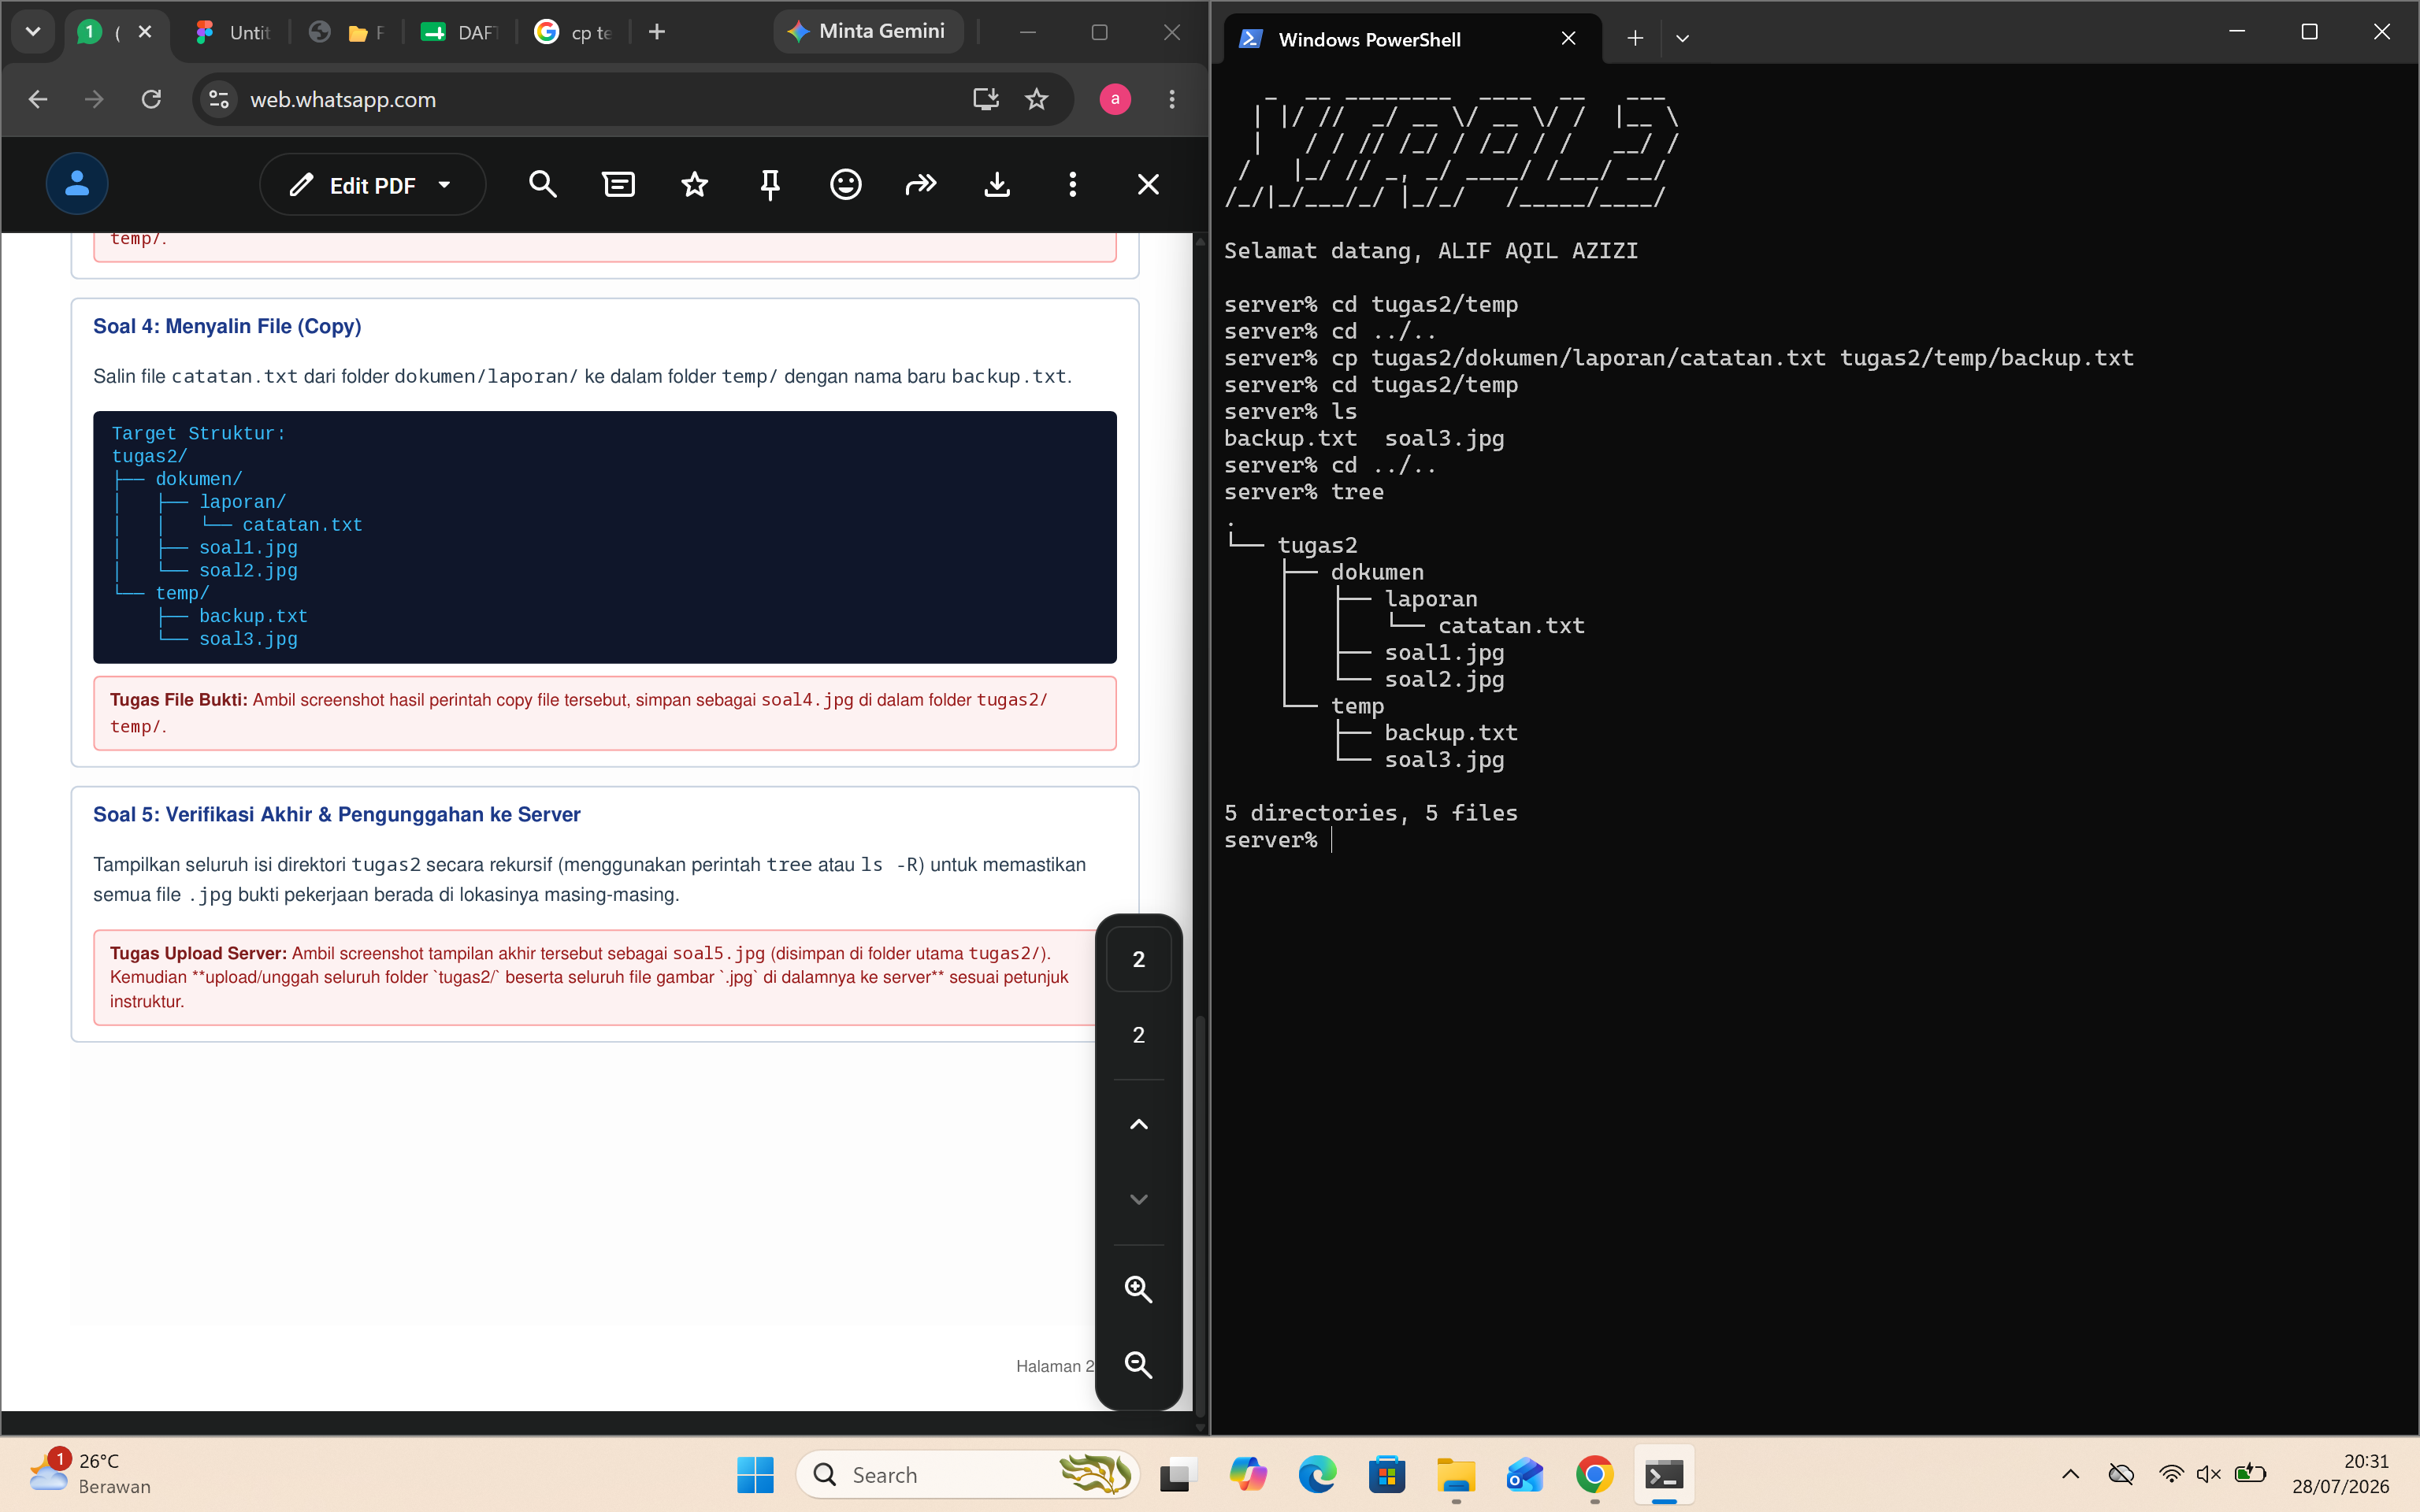Open the weather widget showing 26°C
This screenshot has width=2420, height=1512.
pos(90,1473)
